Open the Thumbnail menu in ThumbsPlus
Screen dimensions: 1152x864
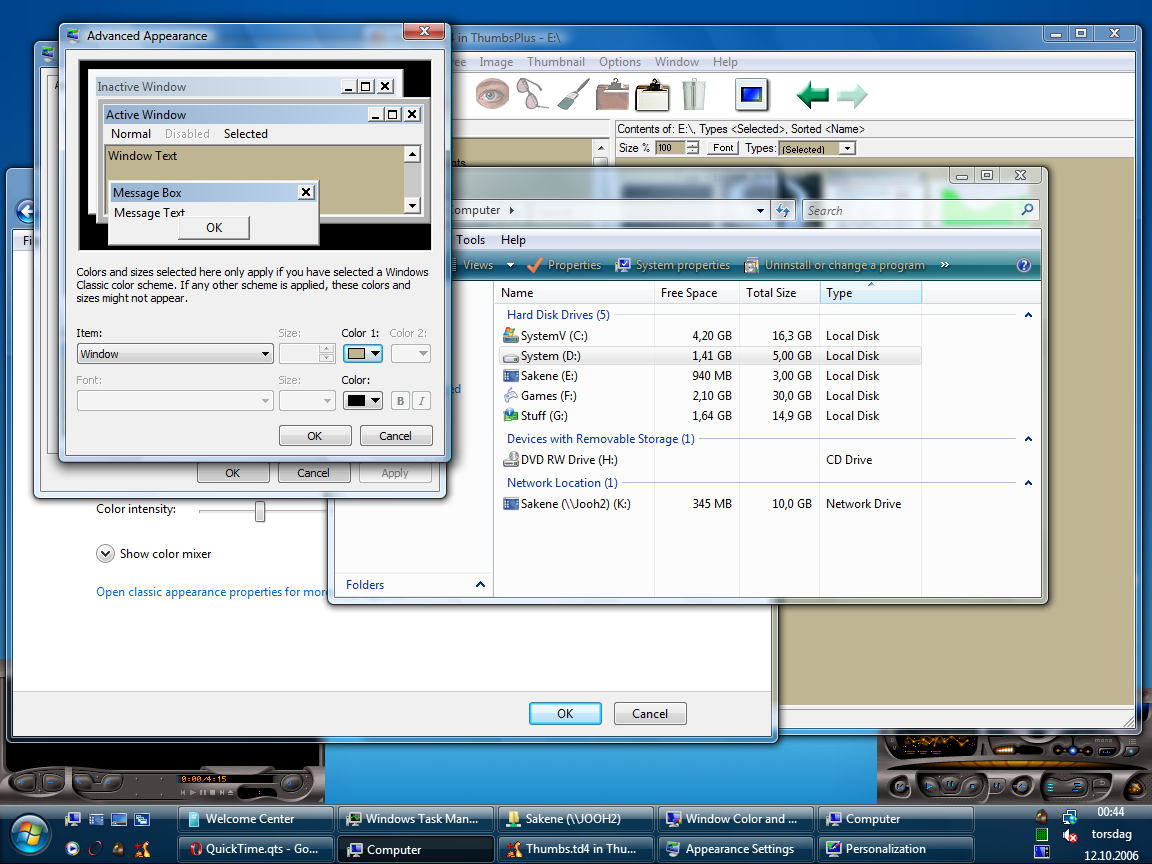555,62
